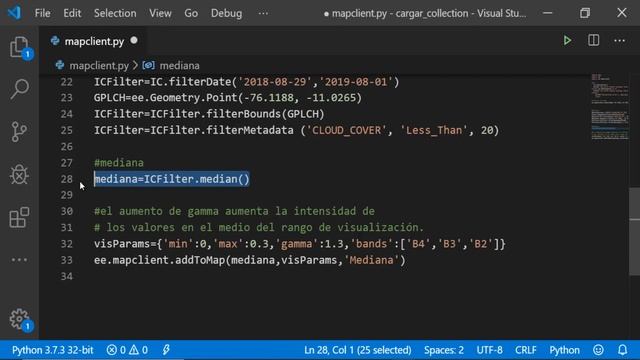The height and width of the screenshot is (360, 640).
Task: Click the editor minimap
Action: (x=610, y=107)
